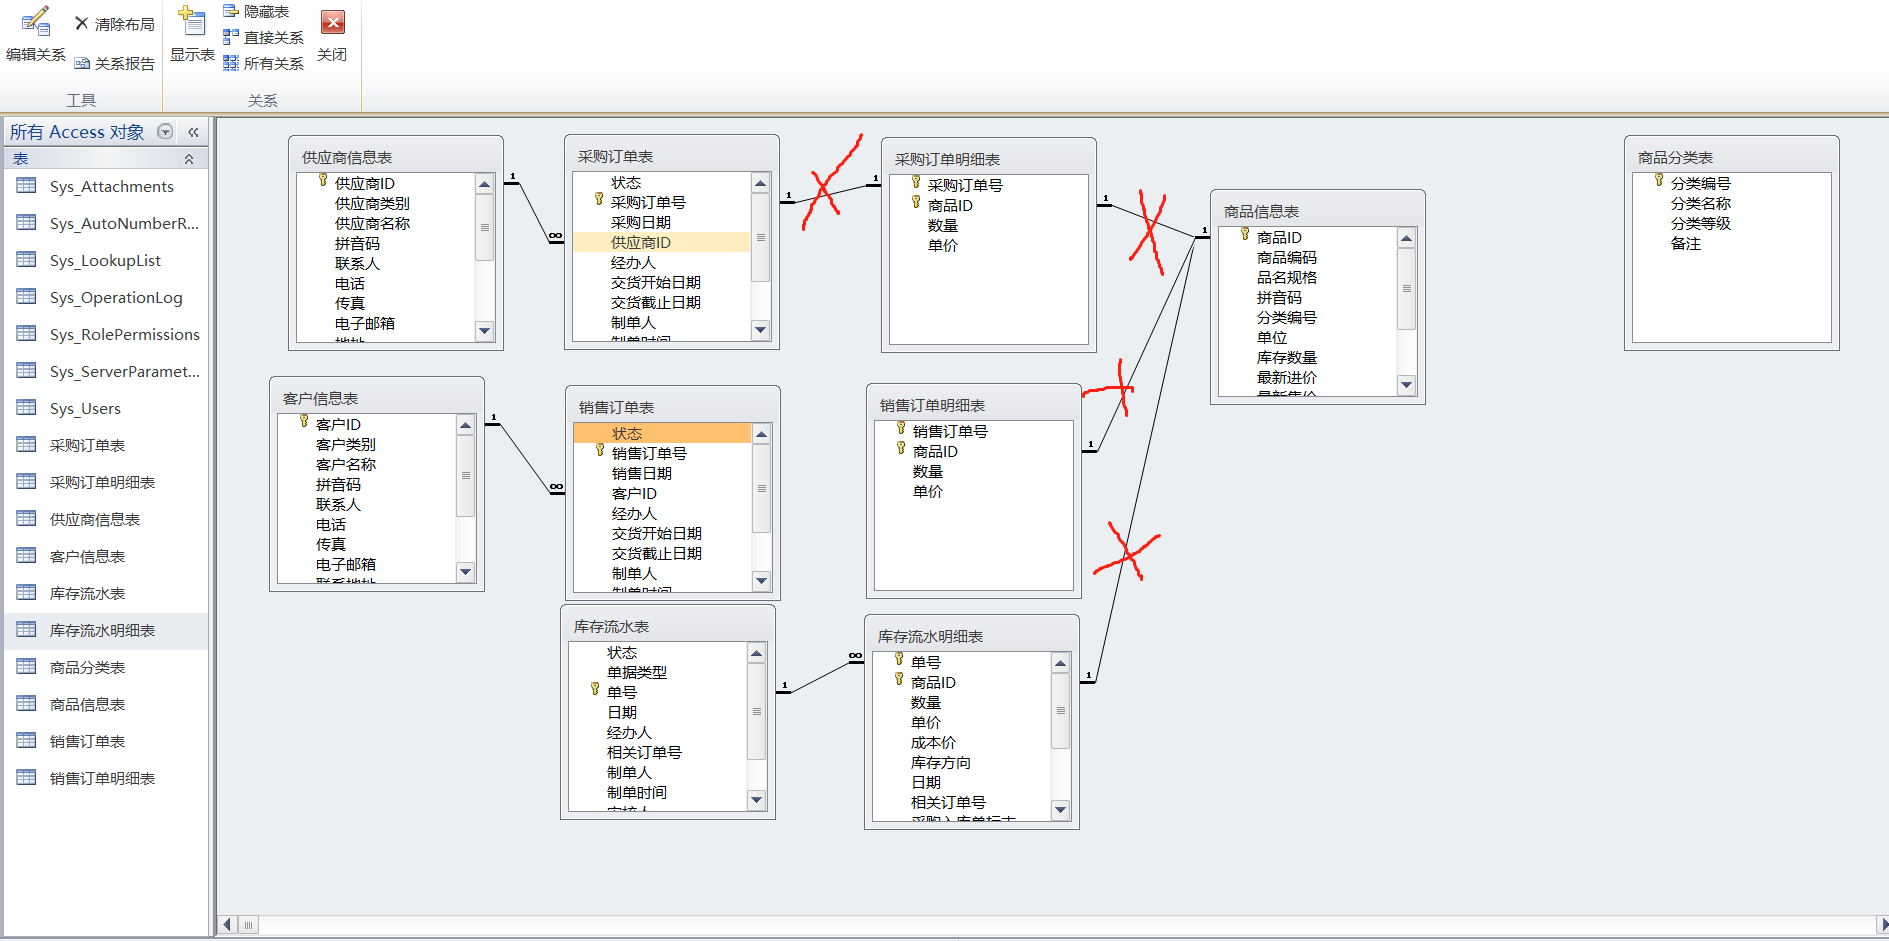Click the 销售订单明细表 table icon in the navigation pane
Screen dimensions: 1889x941
coord(27,778)
